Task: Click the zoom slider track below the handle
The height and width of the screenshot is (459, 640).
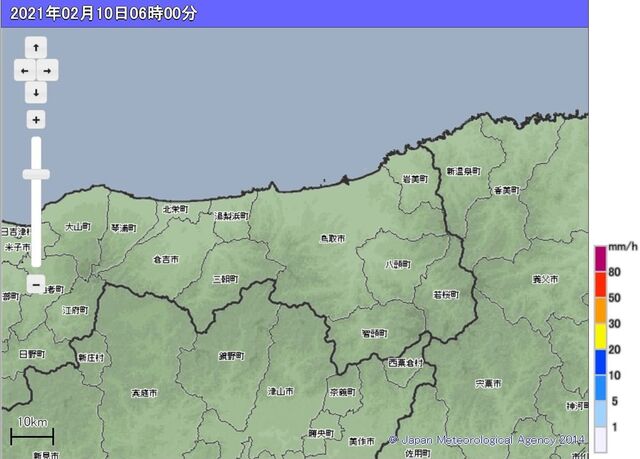Action: tap(36, 222)
